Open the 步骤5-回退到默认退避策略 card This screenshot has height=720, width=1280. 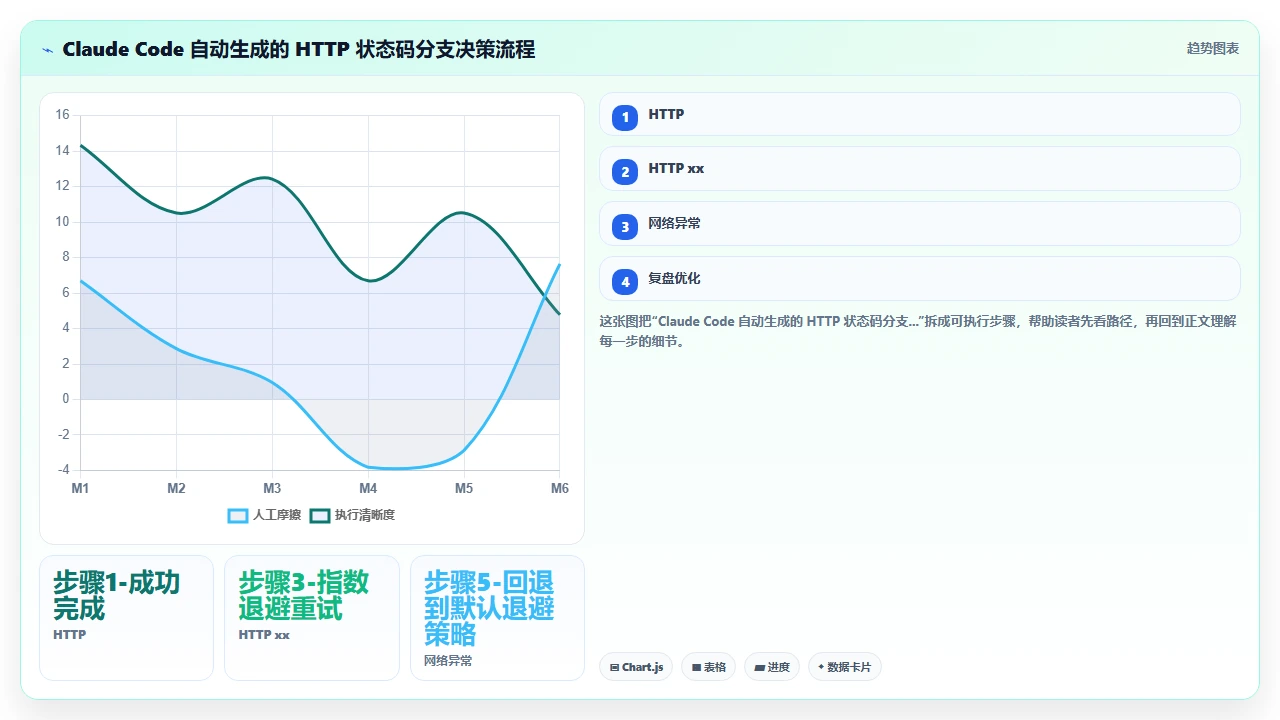point(497,618)
